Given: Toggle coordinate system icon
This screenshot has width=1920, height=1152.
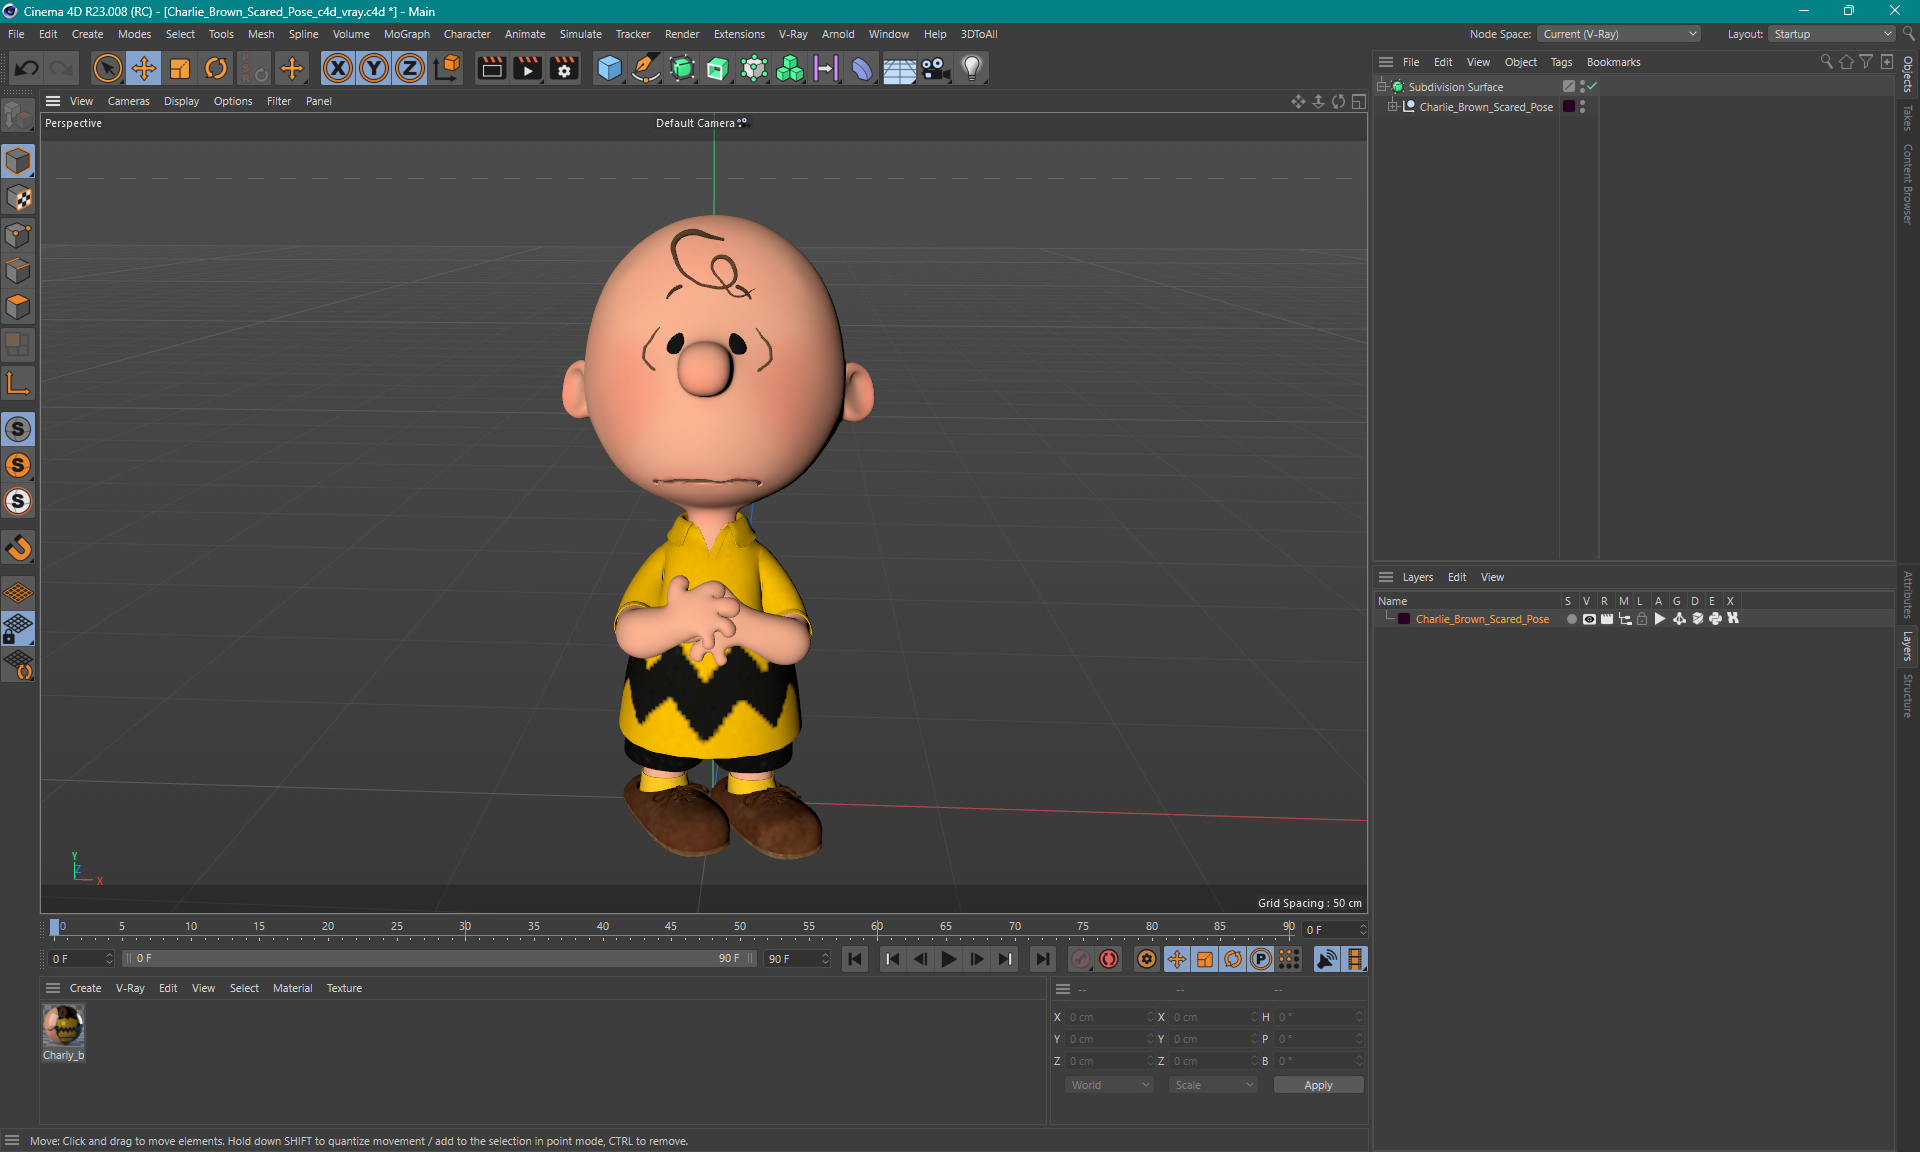Looking at the screenshot, I should click(447, 68).
